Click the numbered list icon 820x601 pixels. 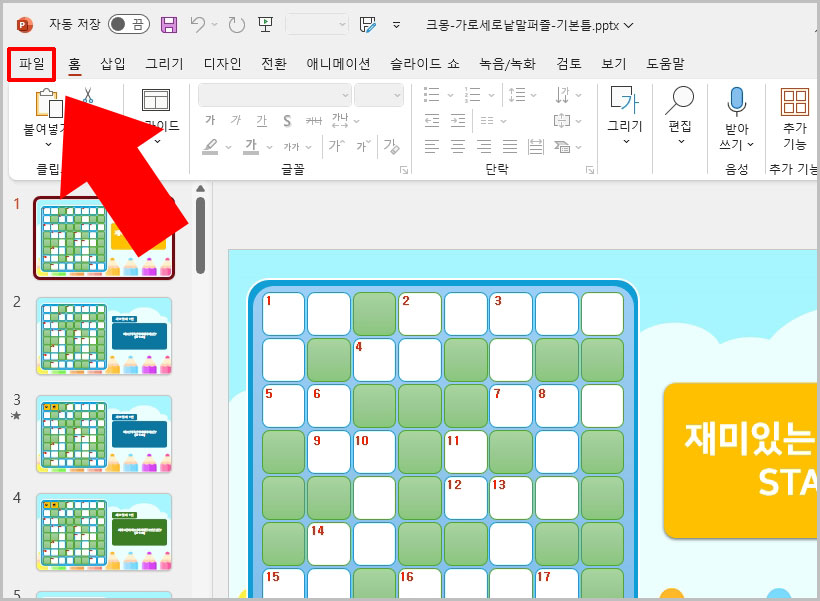[472, 95]
